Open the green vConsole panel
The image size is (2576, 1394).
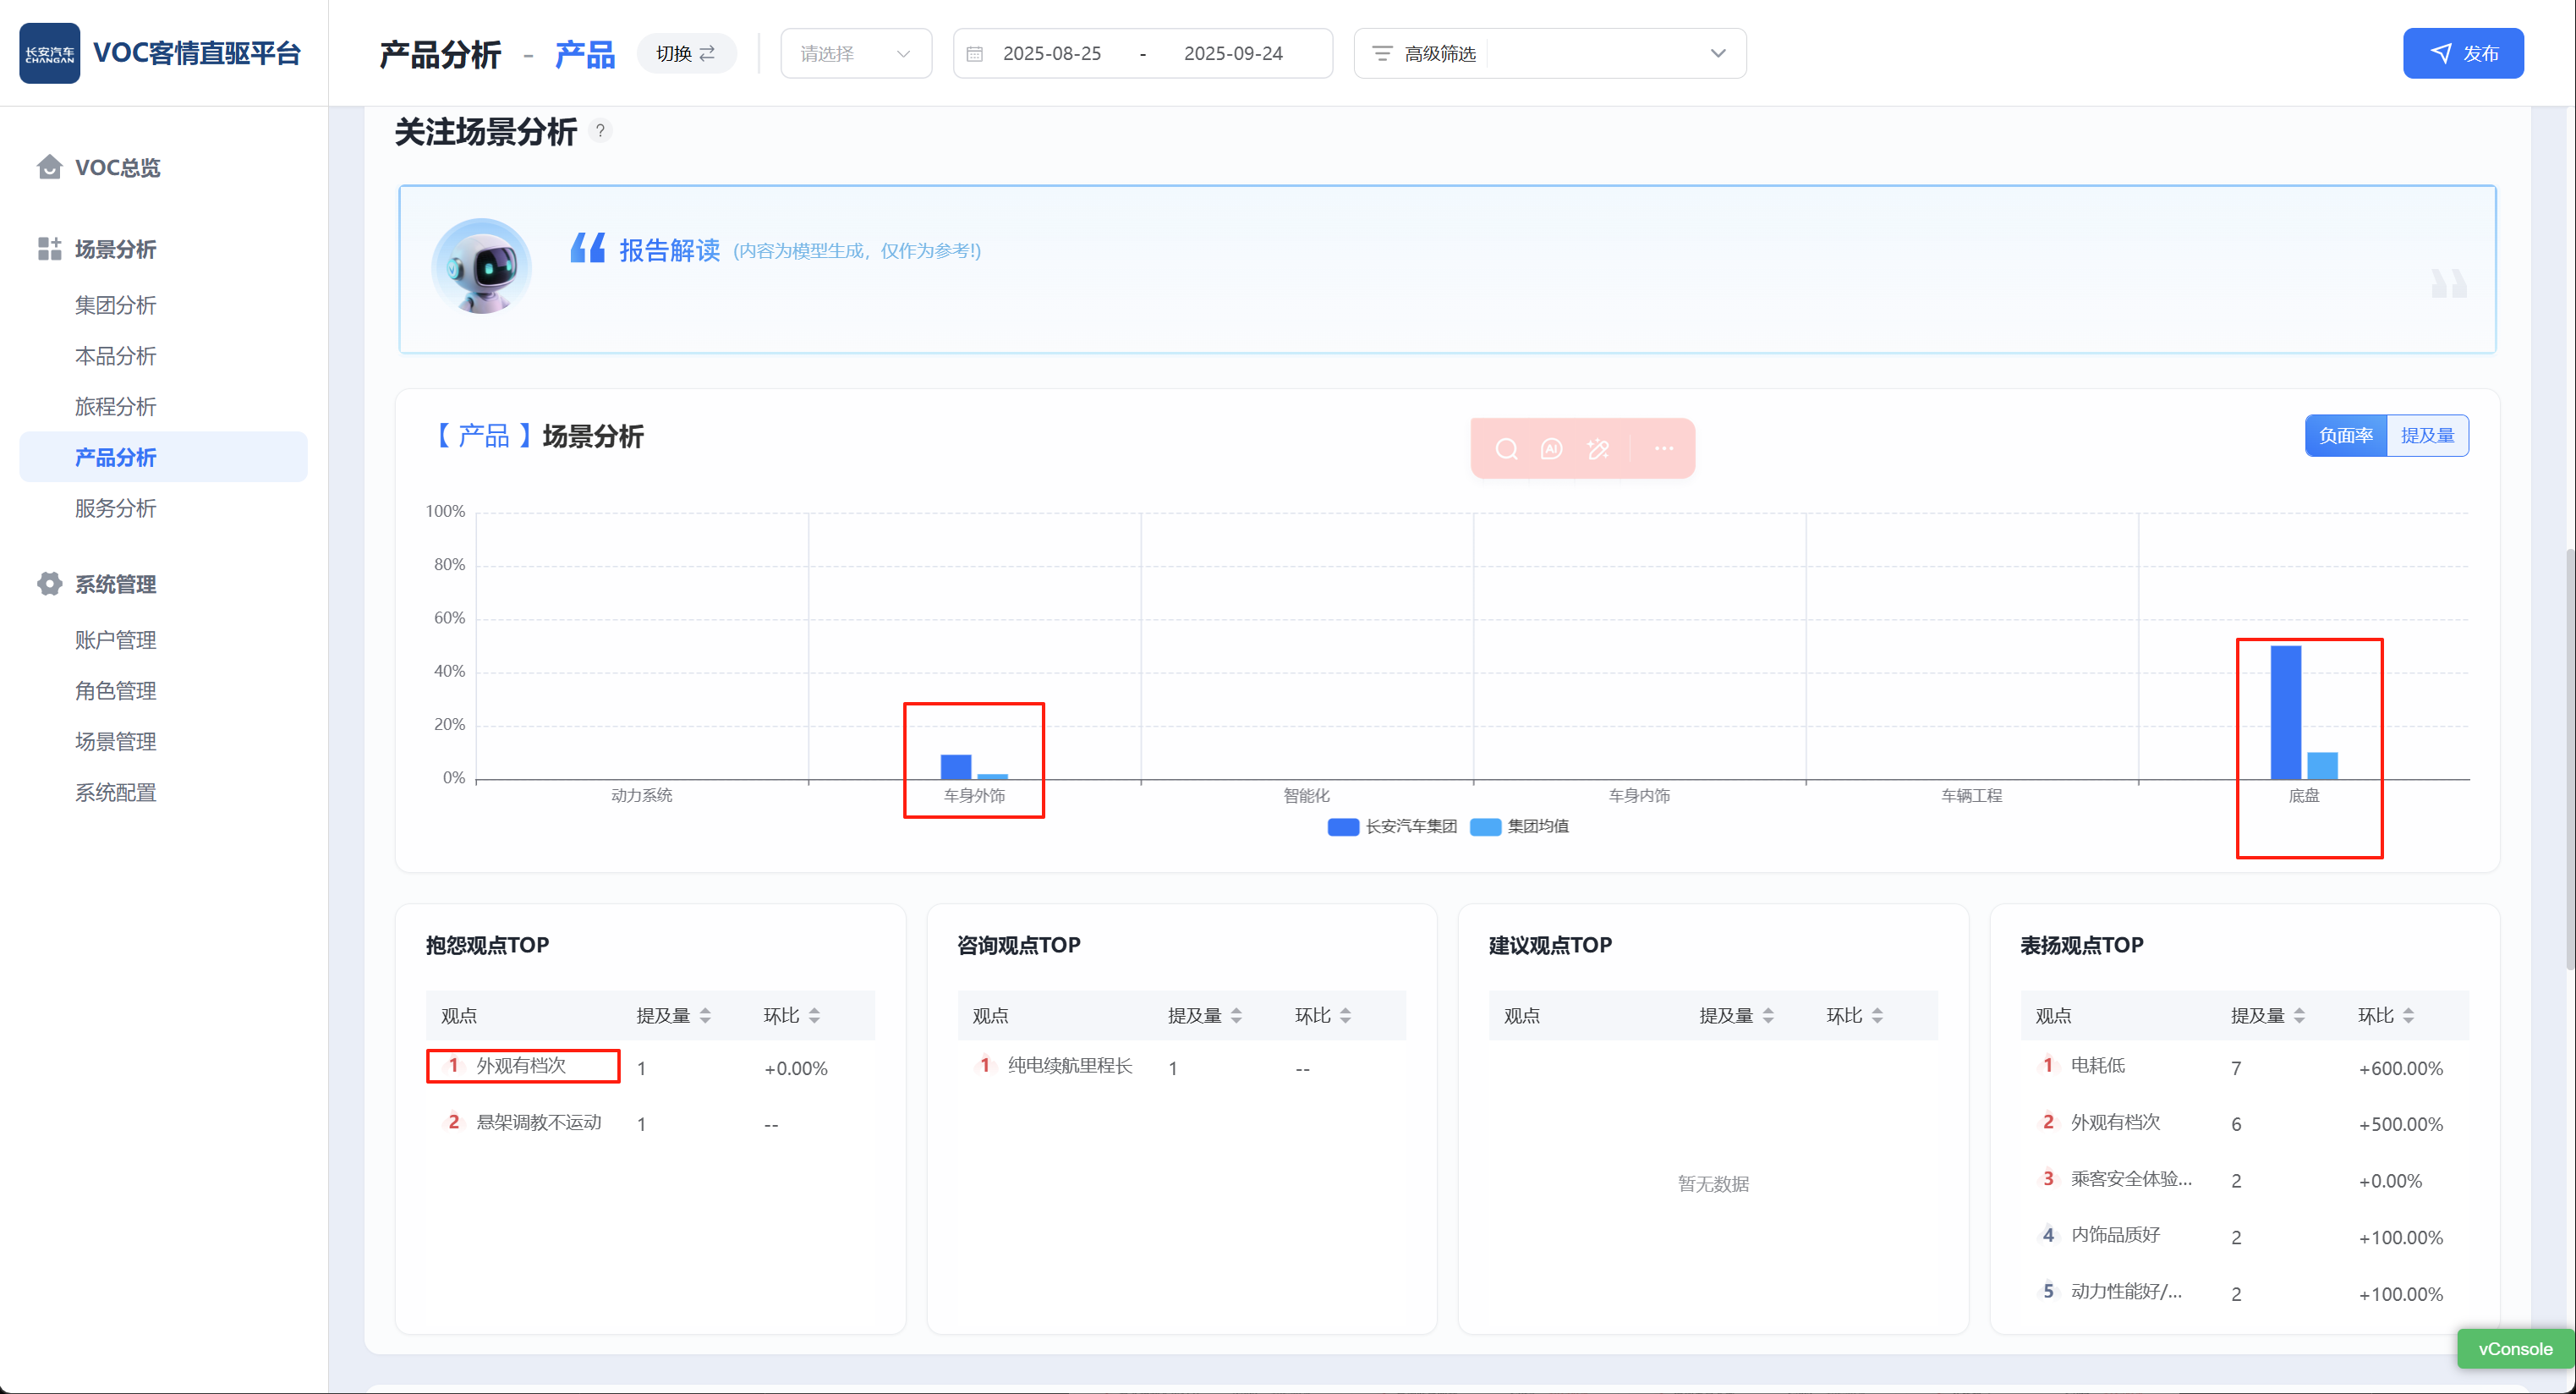coord(2514,1348)
